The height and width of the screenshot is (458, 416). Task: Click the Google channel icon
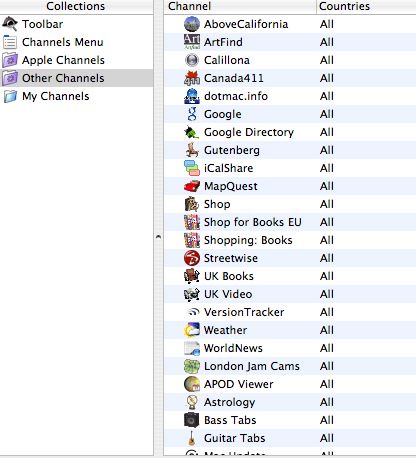(192, 114)
